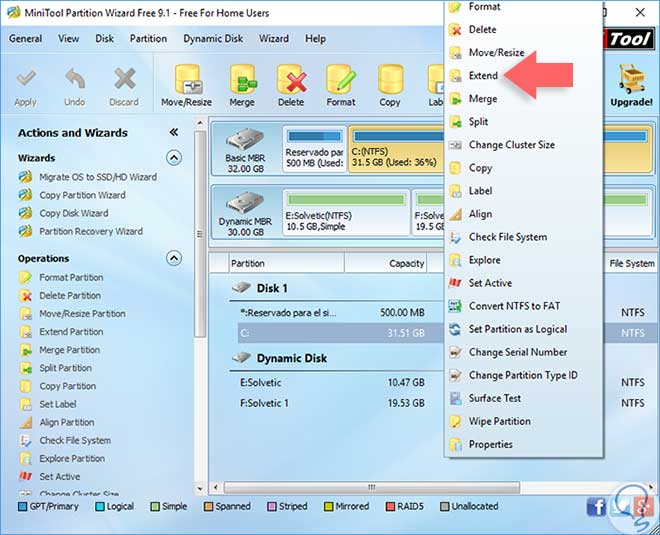The height and width of the screenshot is (535, 660).
Task: Click the Partition column header
Action: pyautogui.click(x=286, y=264)
